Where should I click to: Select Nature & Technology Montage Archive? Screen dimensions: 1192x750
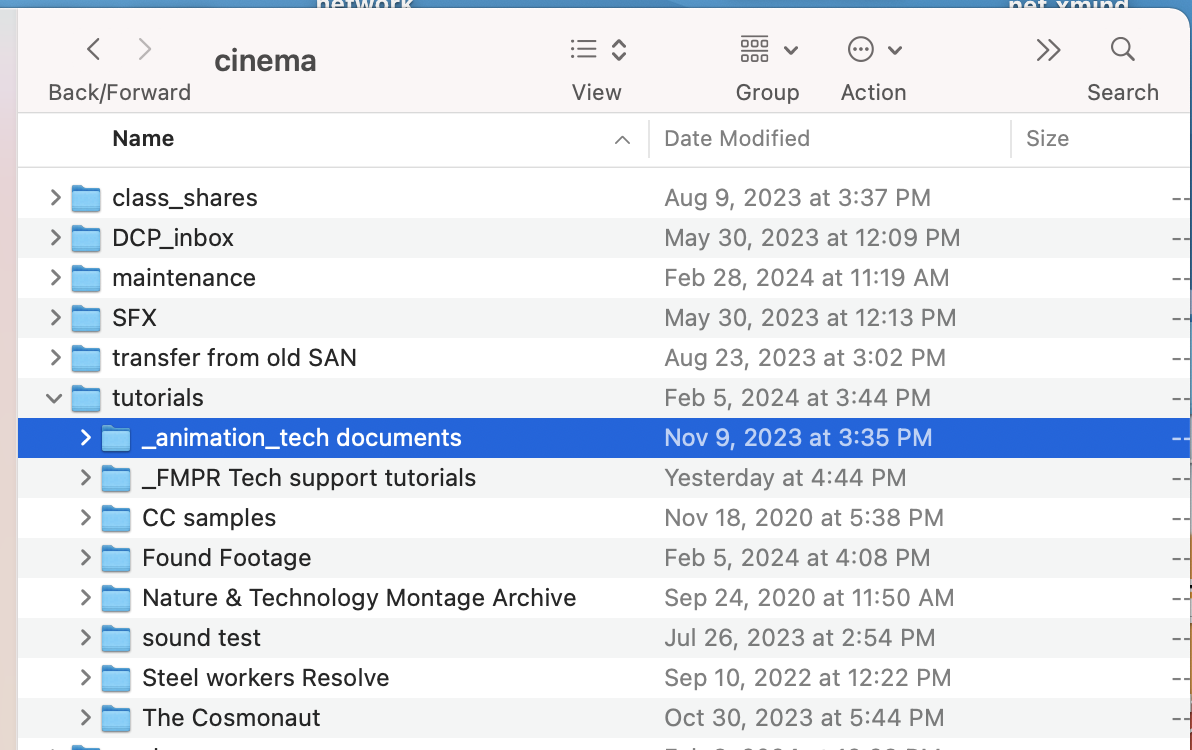point(359,598)
